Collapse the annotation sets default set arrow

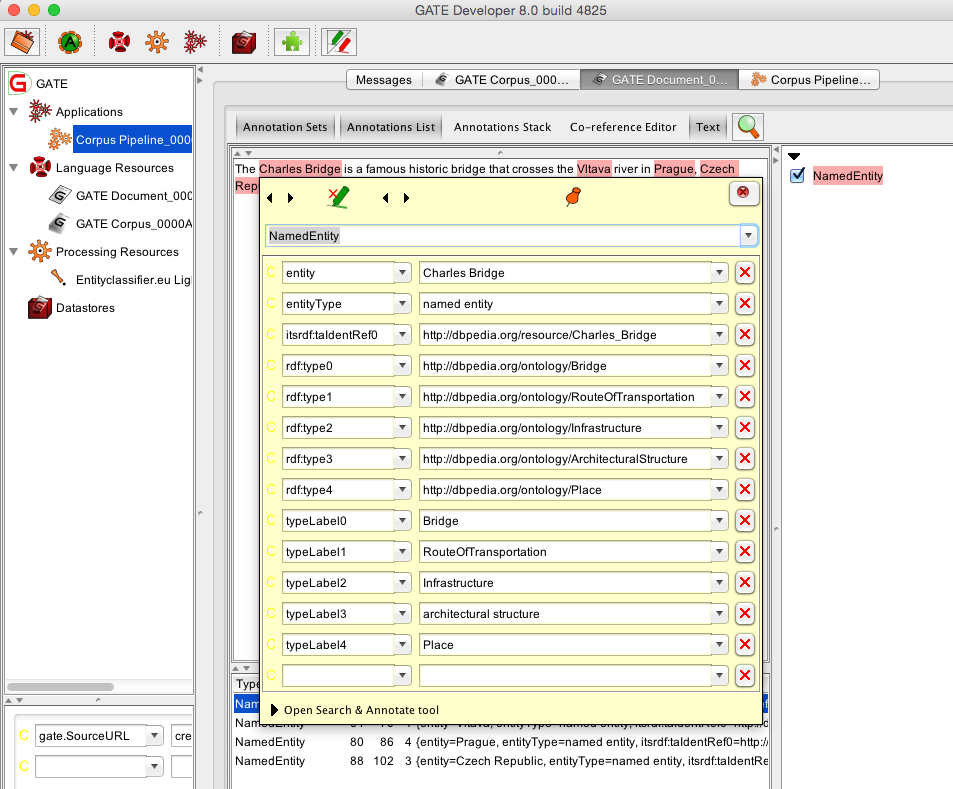794,156
